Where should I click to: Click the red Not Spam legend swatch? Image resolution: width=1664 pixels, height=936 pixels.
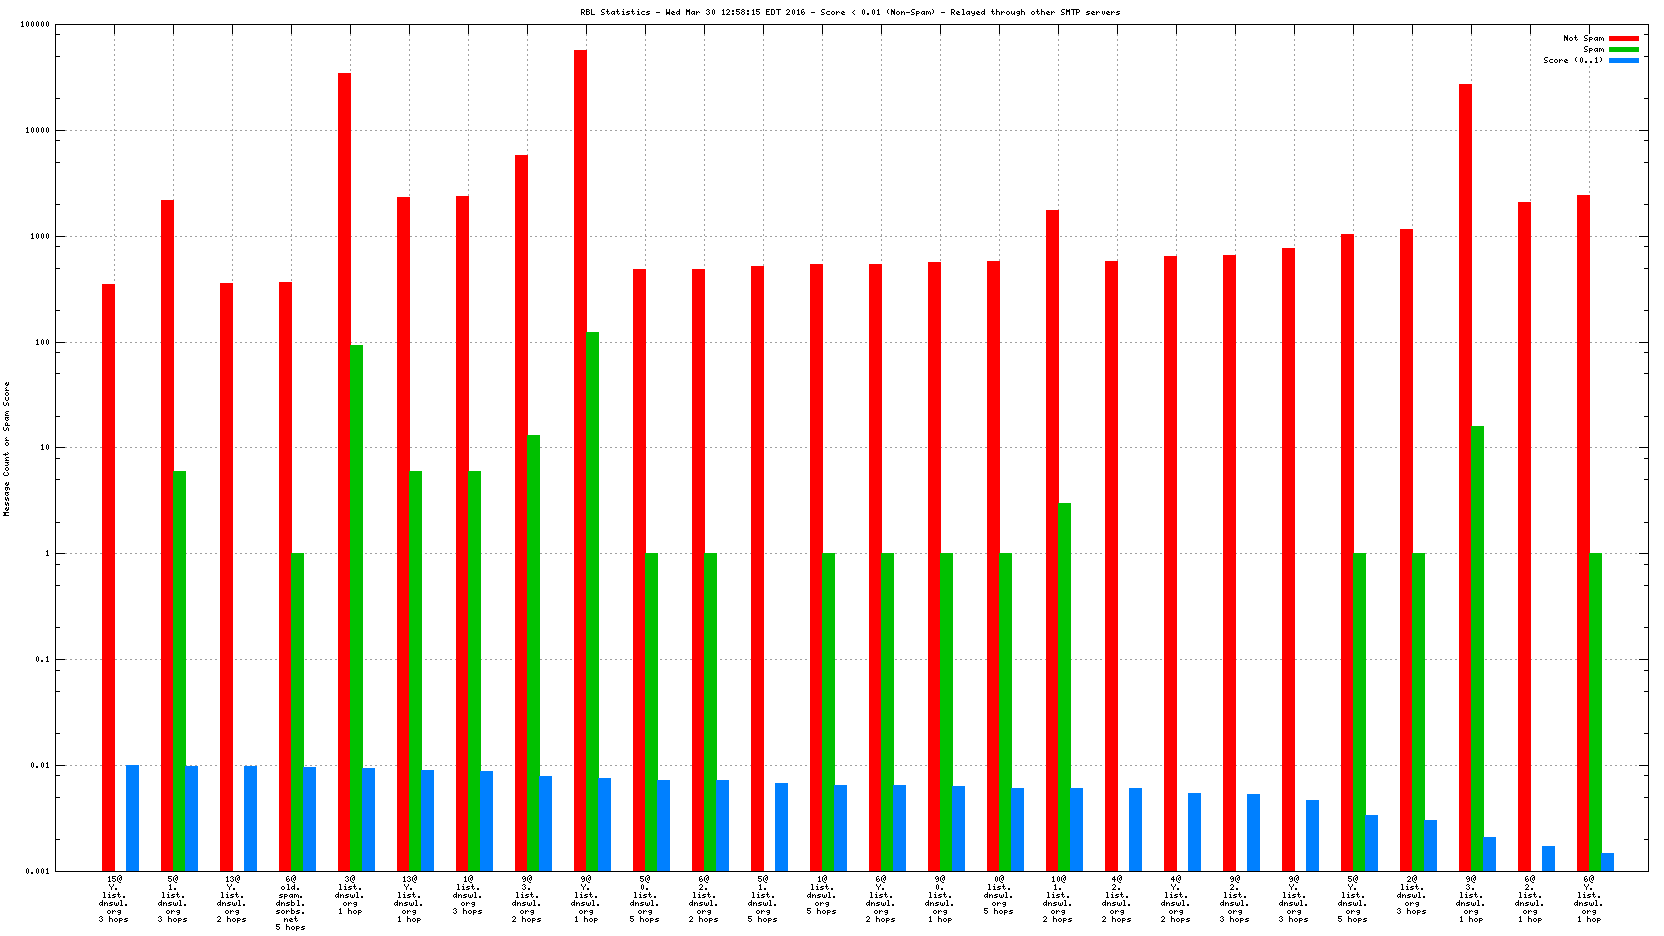point(1623,38)
